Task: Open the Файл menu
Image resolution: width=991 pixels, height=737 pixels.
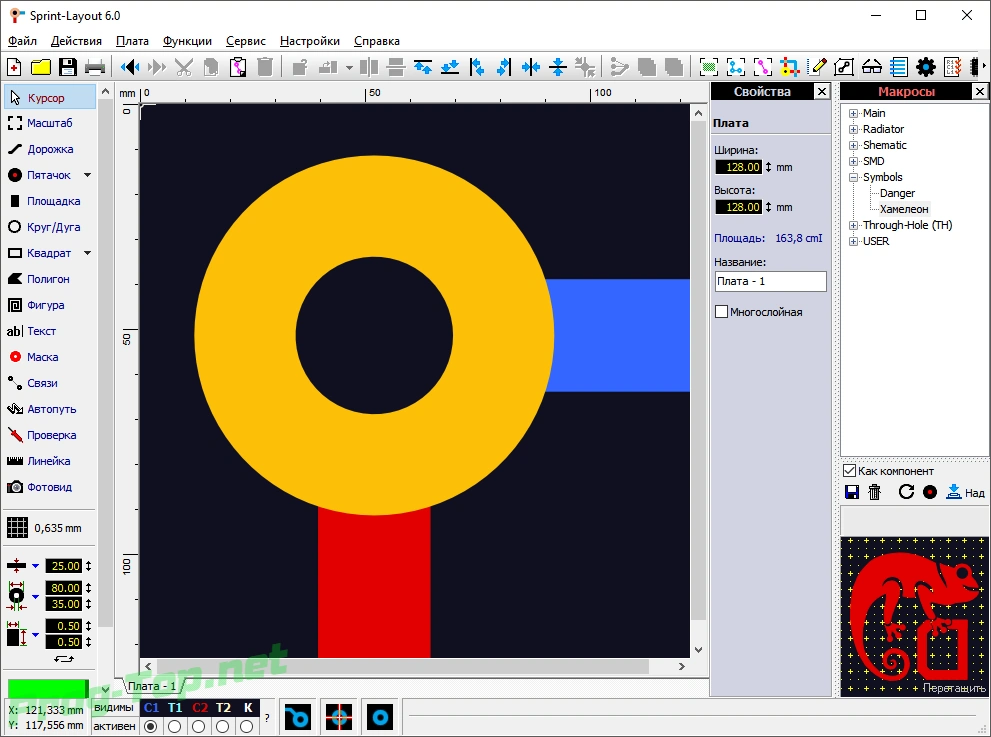Action: (x=22, y=41)
